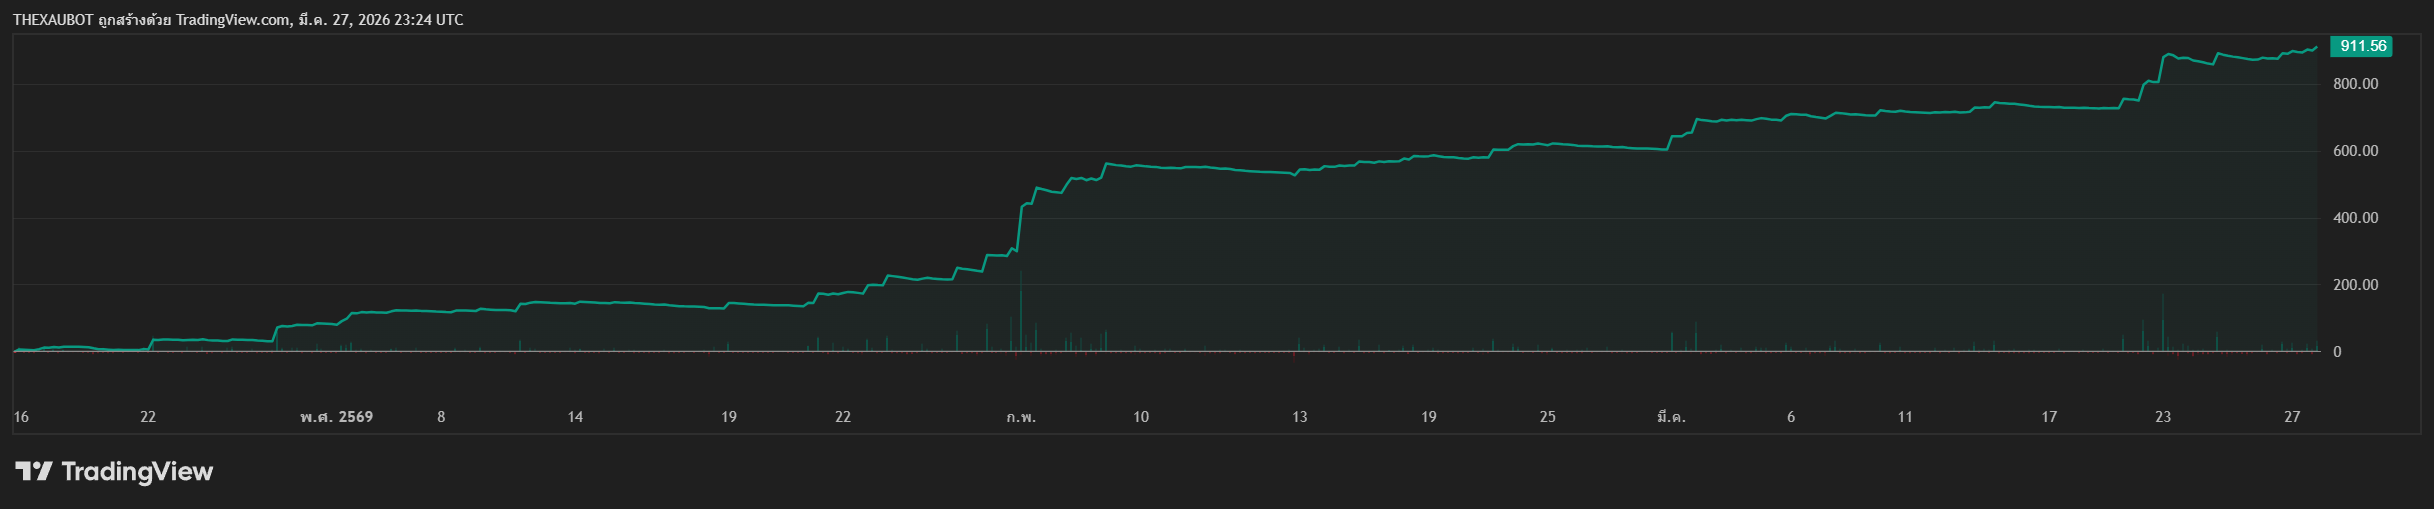
Task: Click the 13 date label
Action: coord(1299,417)
